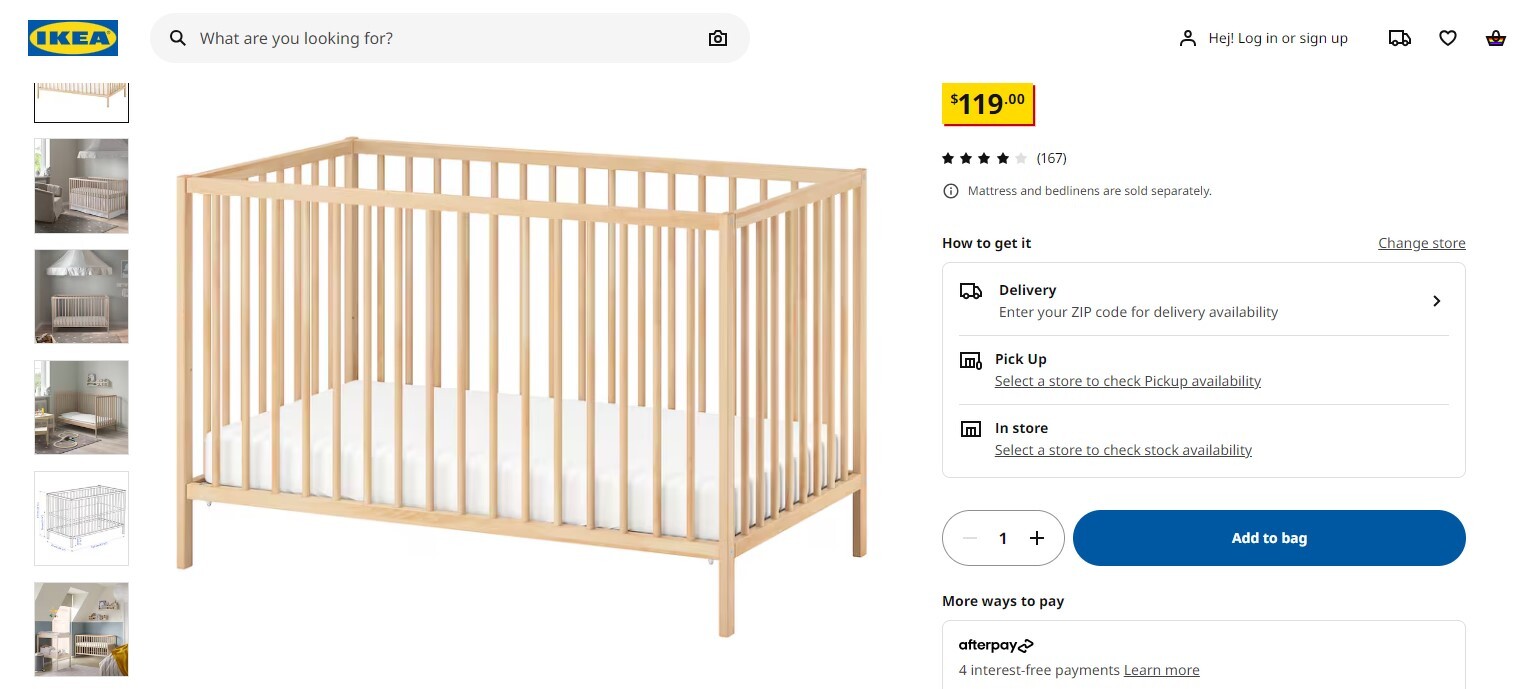The width and height of the screenshot is (1534, 689).
Task: Open Afterpay Learn more link
Action: coord(1161,670)
